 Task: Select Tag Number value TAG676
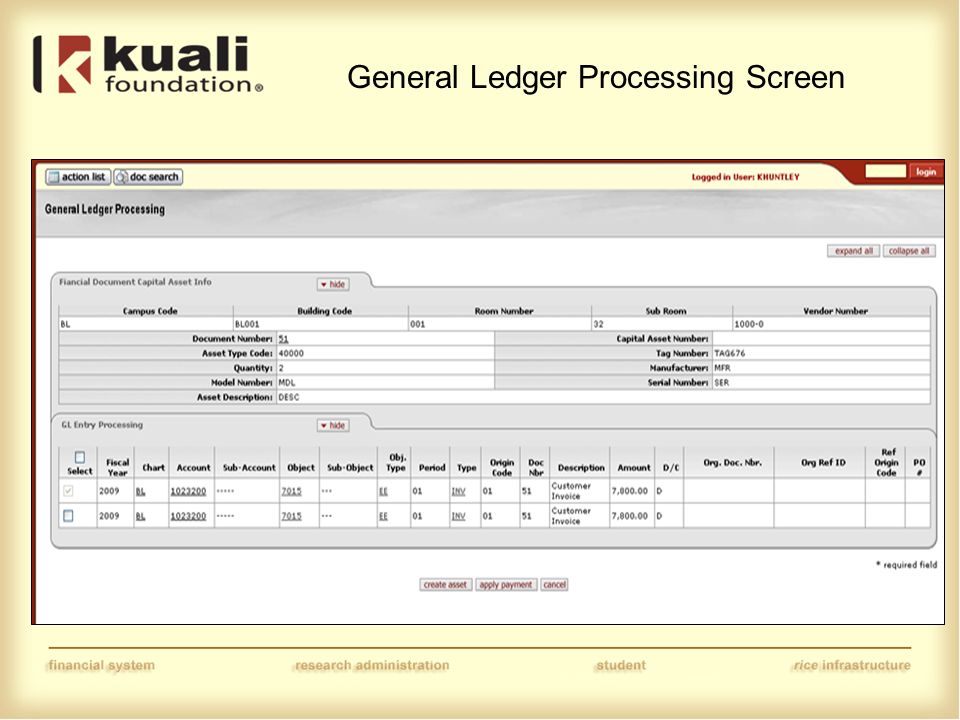click(730, 353)
